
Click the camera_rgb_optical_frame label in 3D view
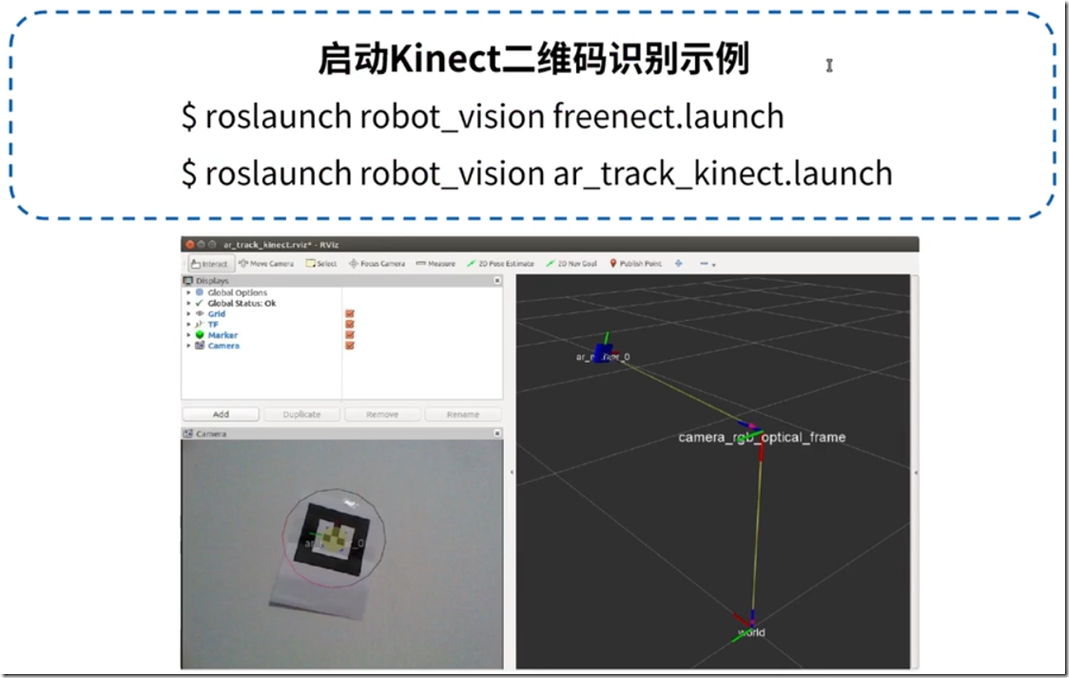[x=762, y=437]
